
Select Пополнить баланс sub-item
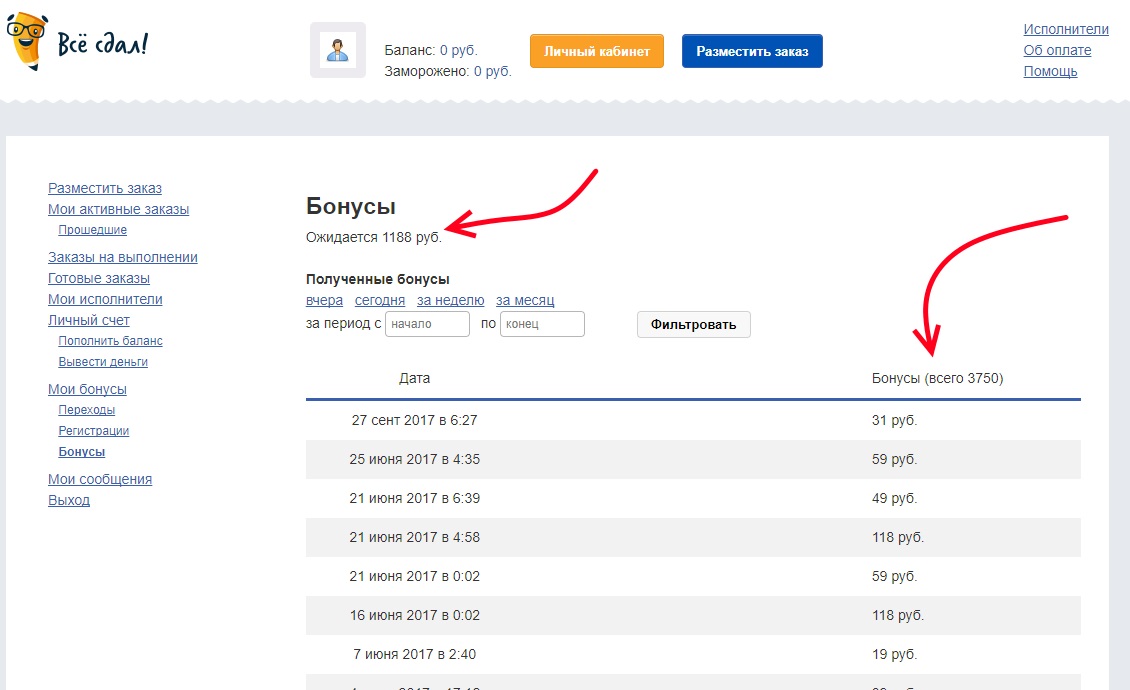tap(110, 341)
